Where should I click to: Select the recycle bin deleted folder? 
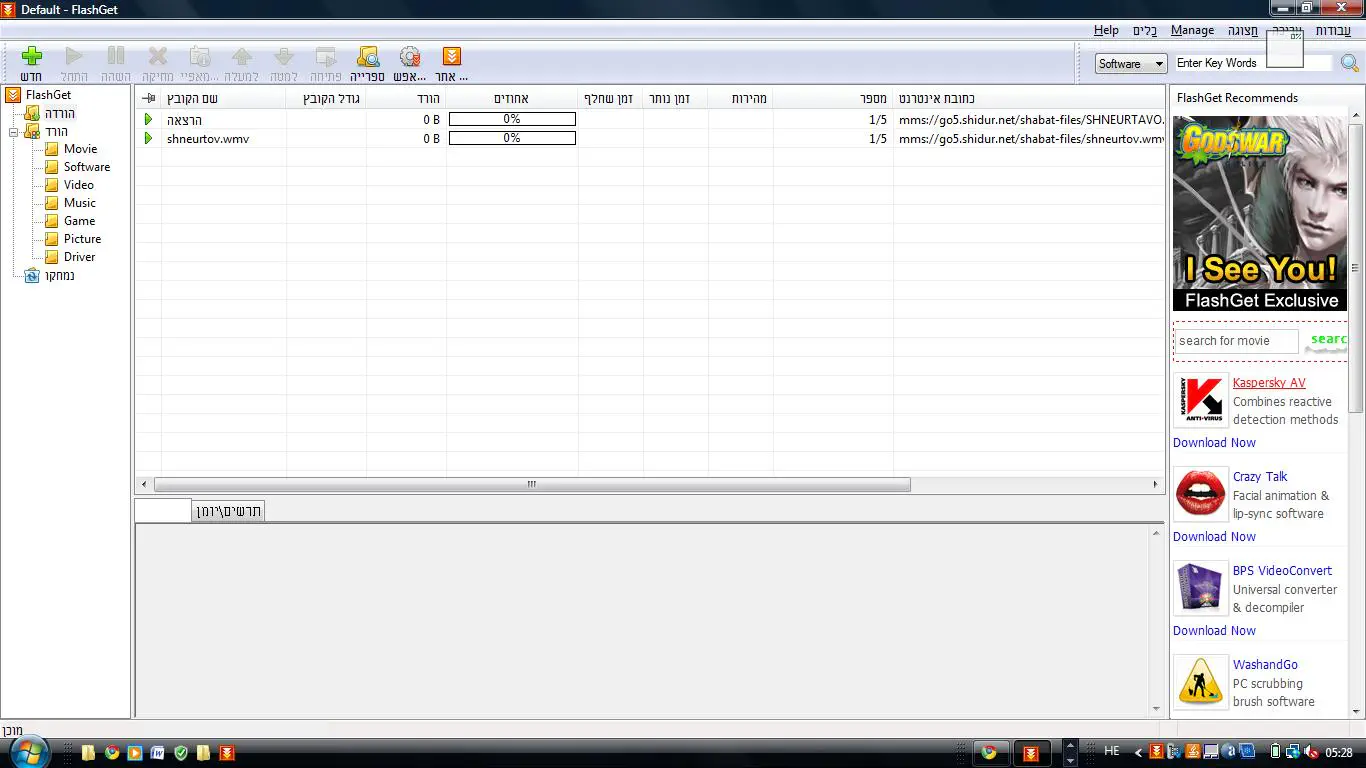point(32,275)
